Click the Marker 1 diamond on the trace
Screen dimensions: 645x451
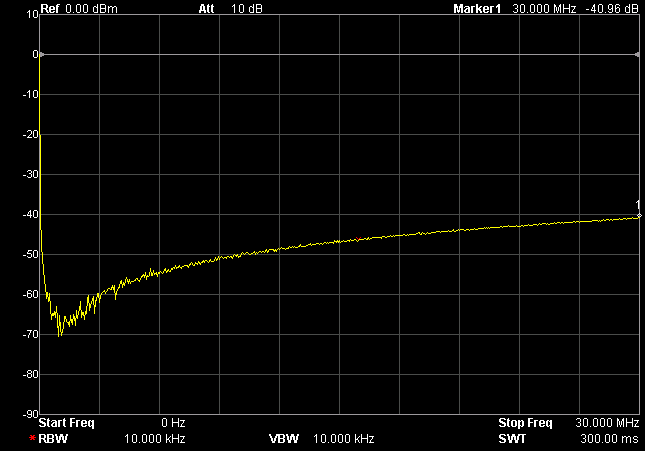click(x=639, y=216)
